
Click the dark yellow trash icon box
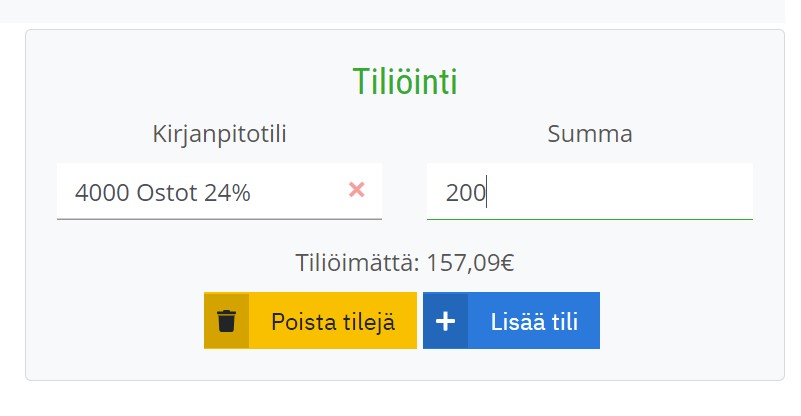pos(226,321)
